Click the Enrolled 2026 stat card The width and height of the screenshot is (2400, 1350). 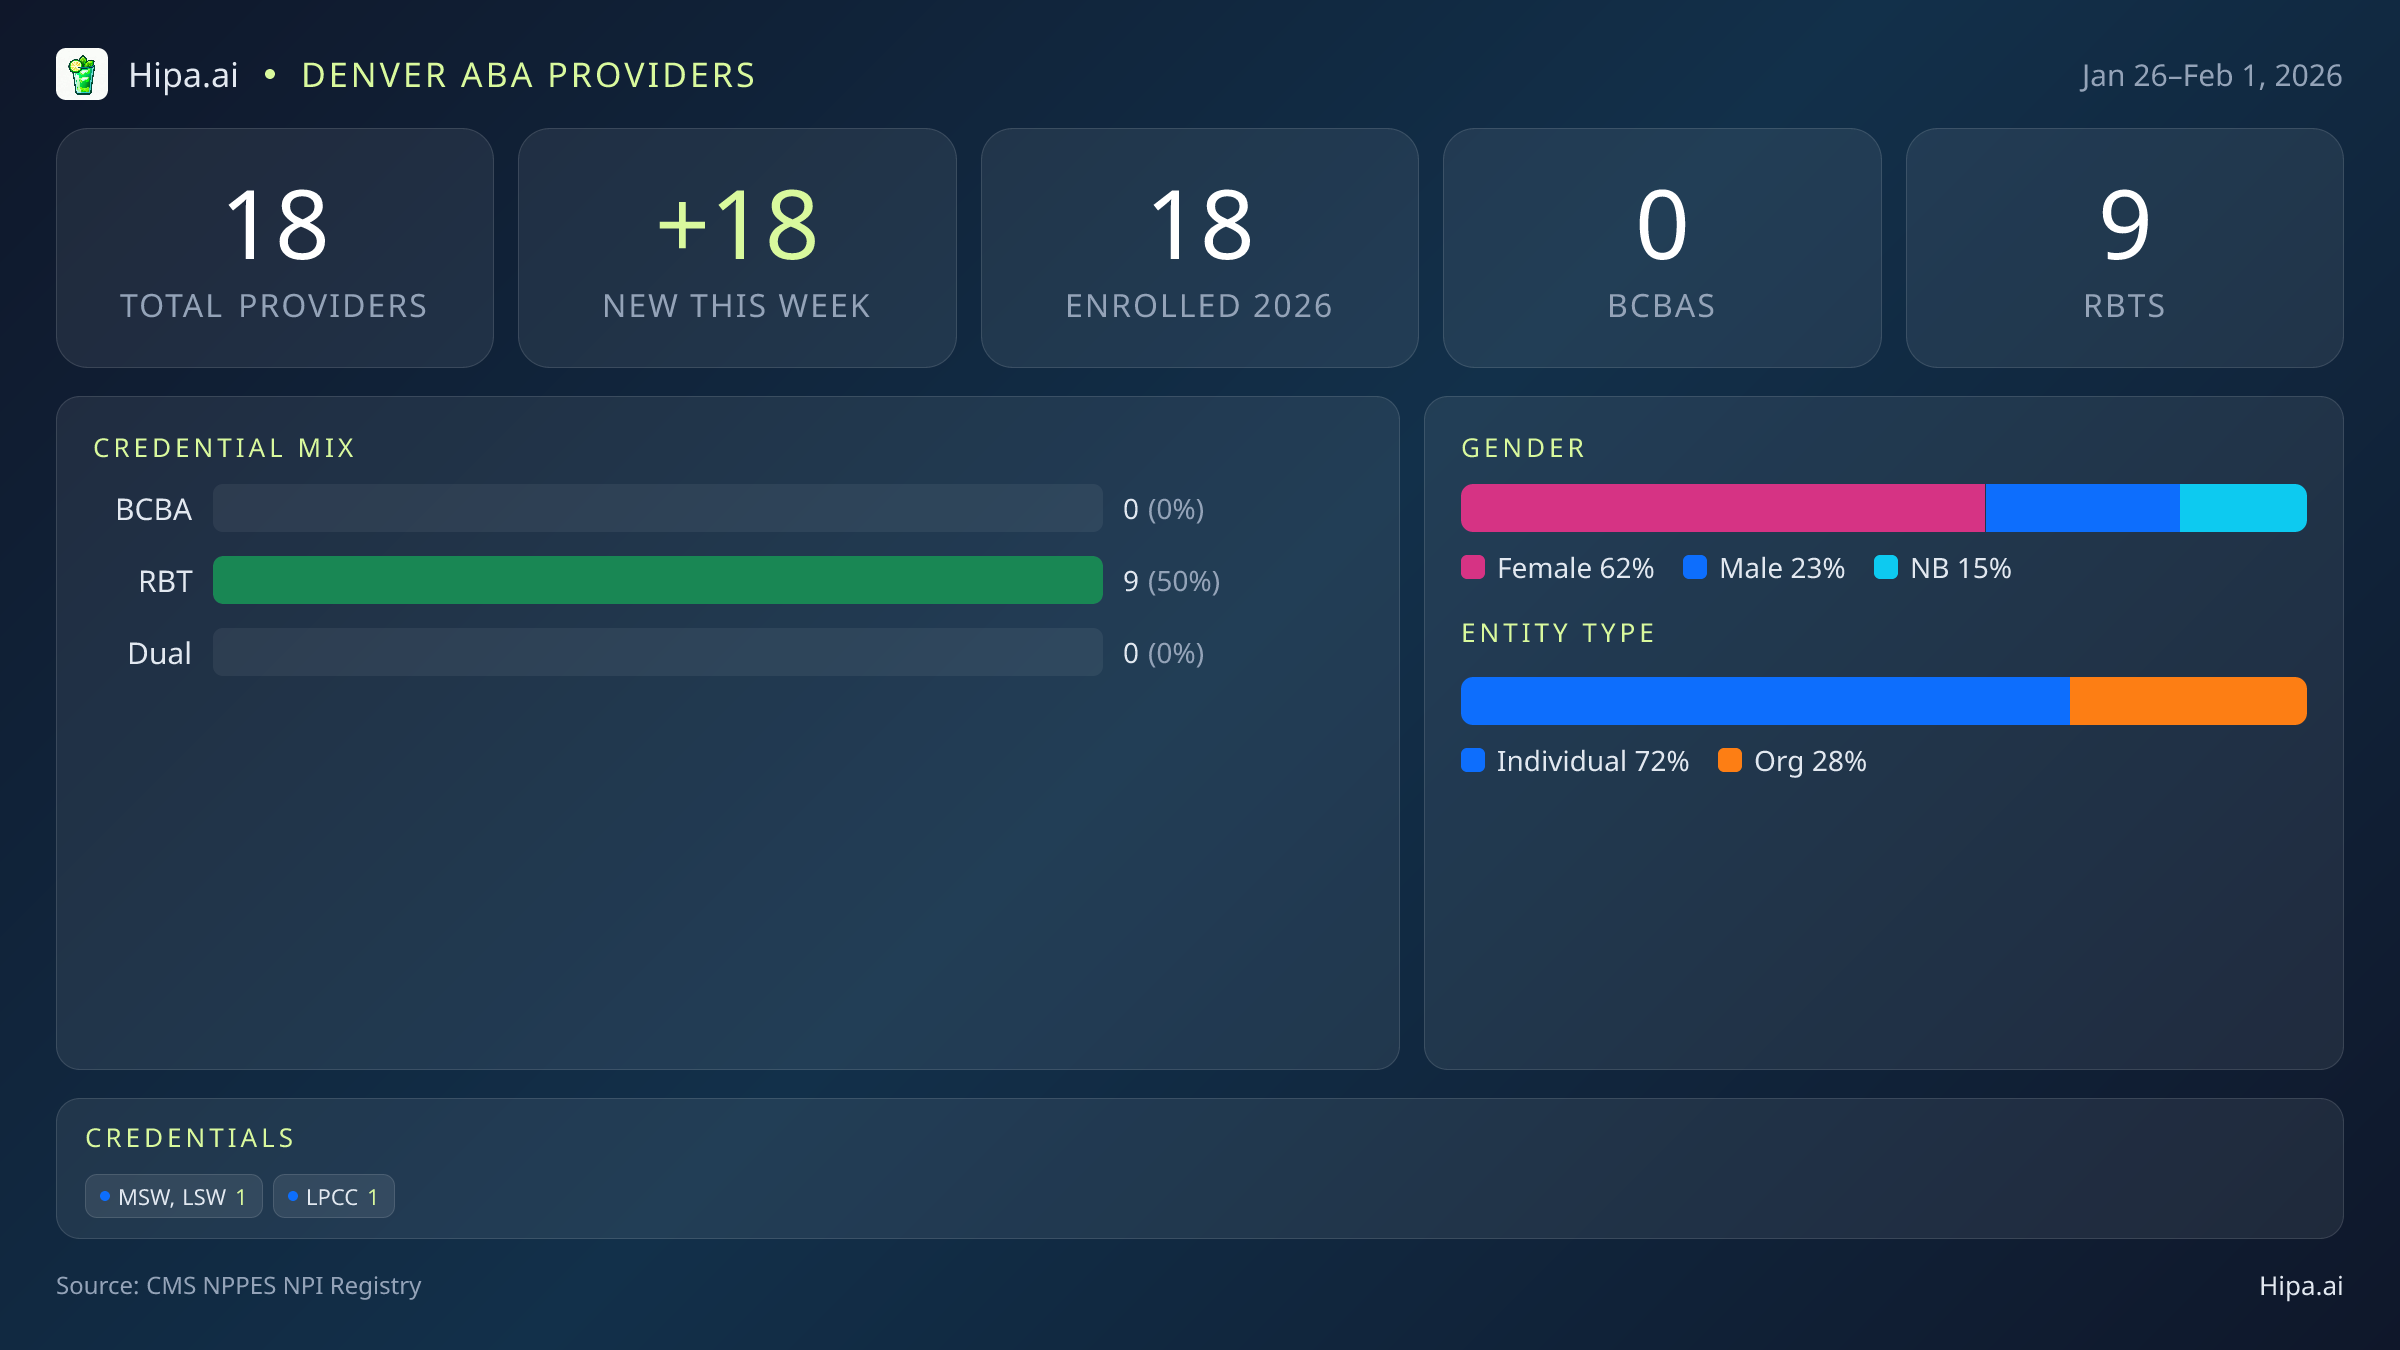[x=1199, y=247]
